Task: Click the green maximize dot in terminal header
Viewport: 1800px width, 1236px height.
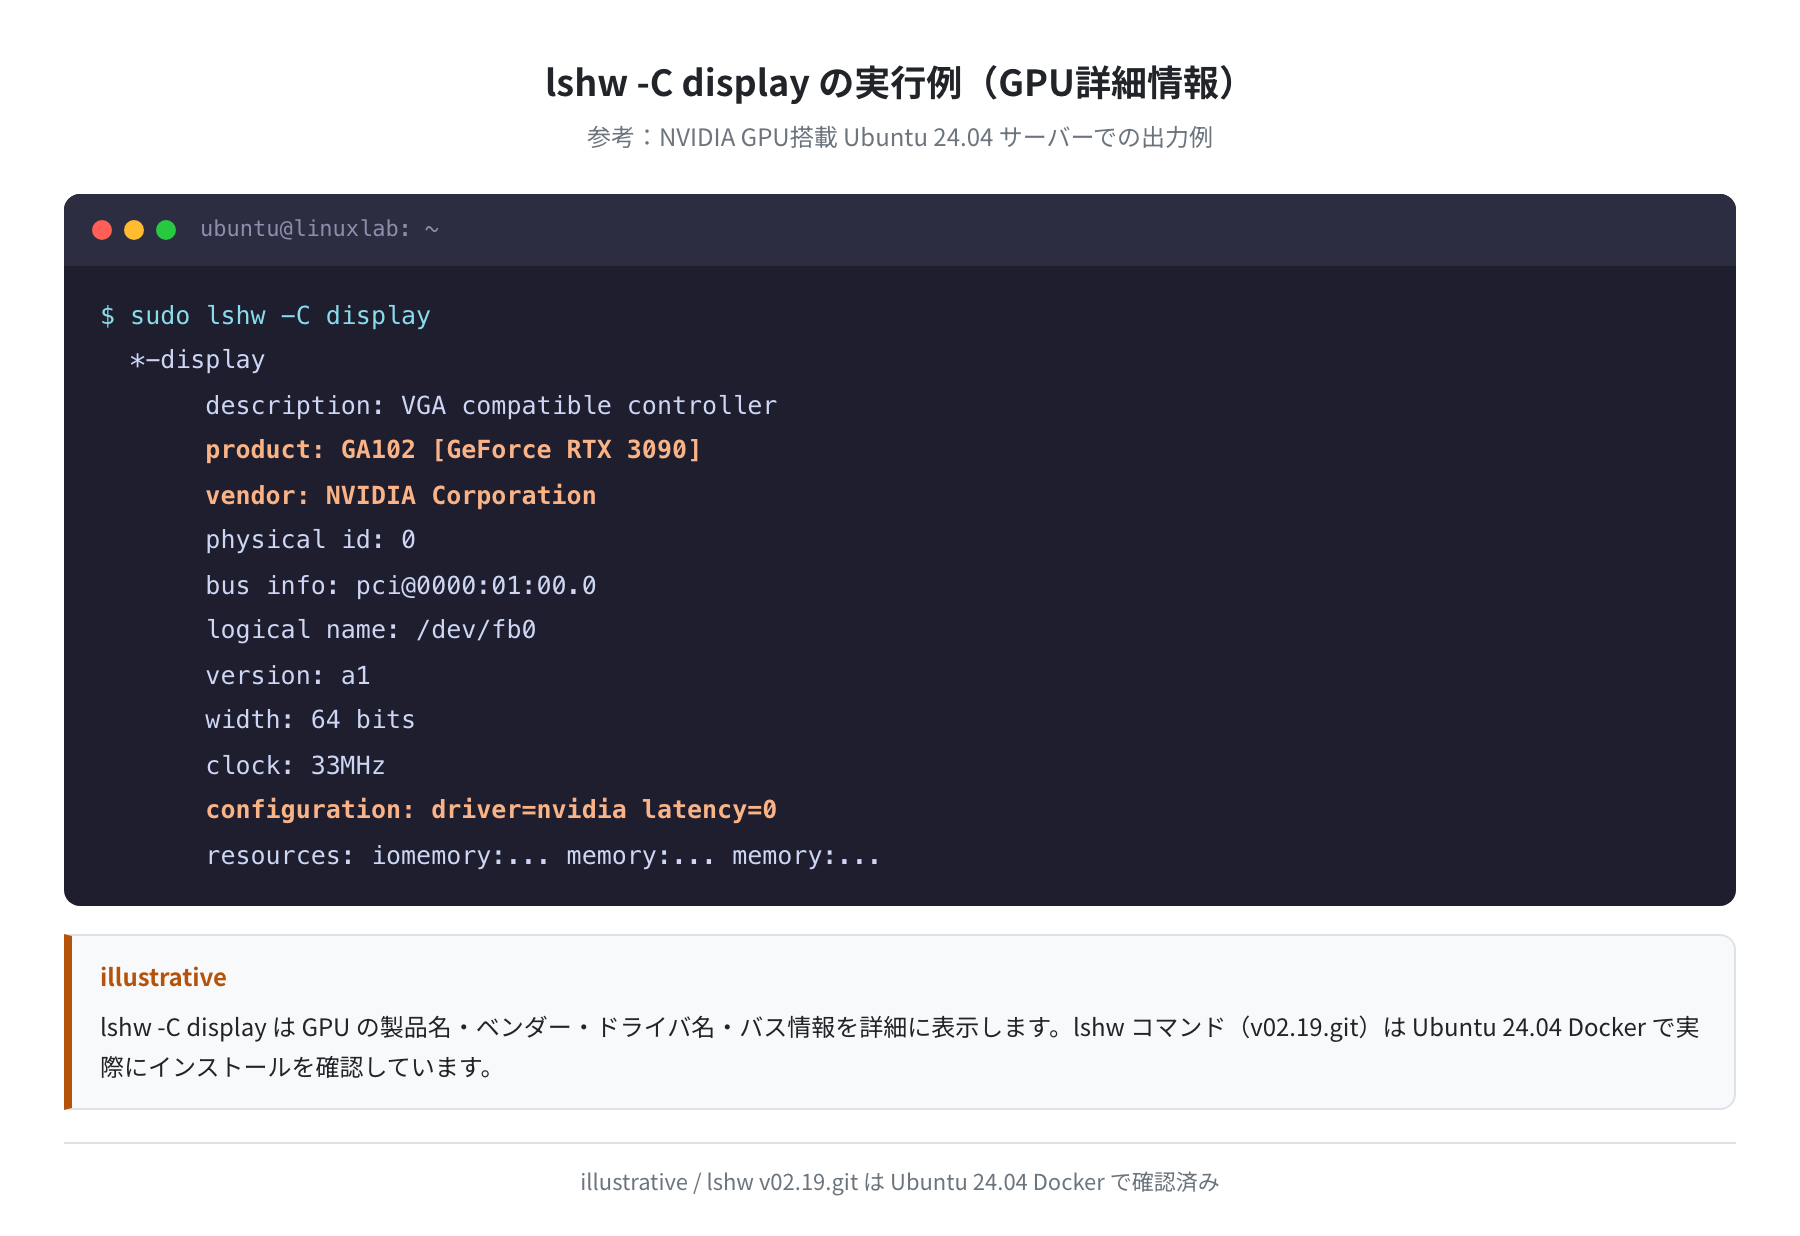Action: tap(166, 230)
